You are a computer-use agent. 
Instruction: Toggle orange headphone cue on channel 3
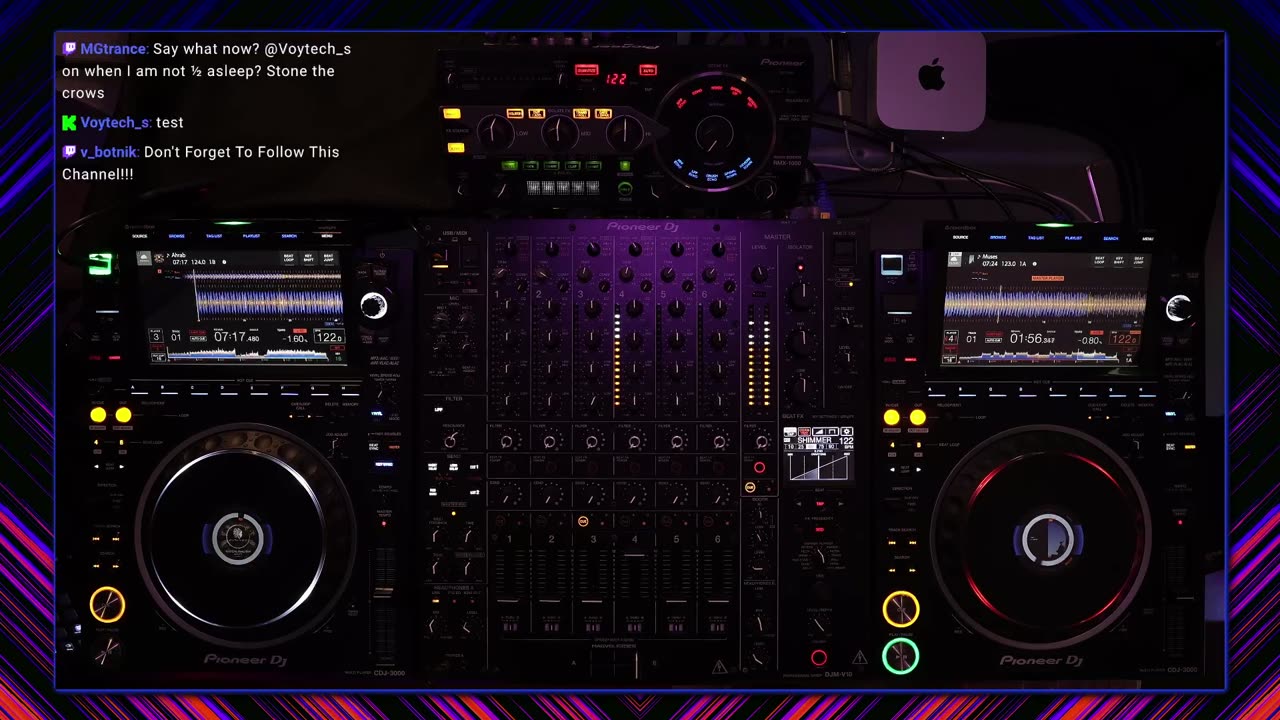click(x=583, y=521)
